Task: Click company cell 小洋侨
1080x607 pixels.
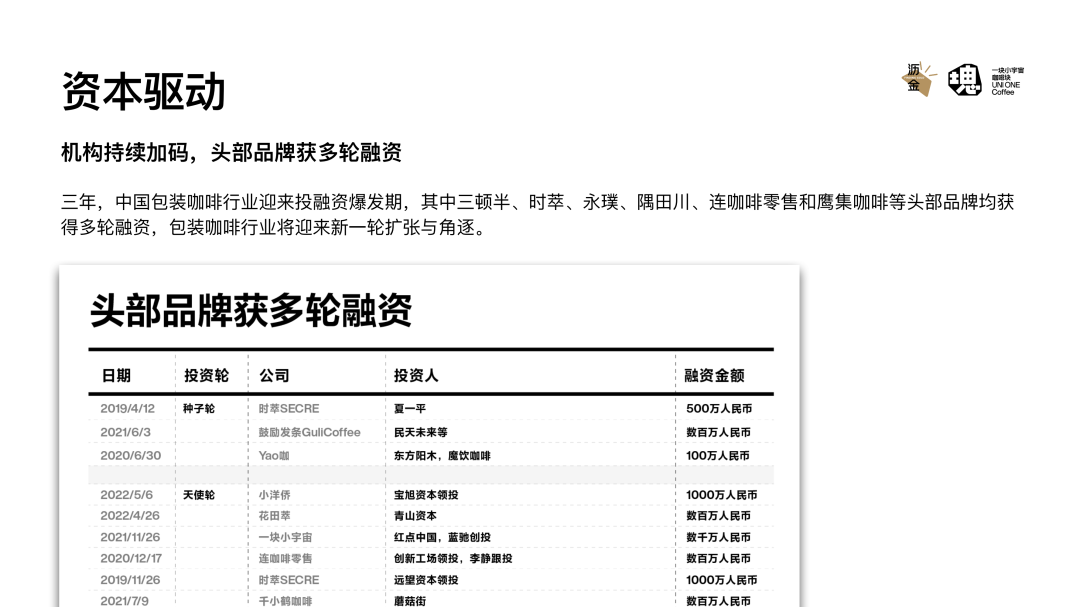Action: (275, 495)
